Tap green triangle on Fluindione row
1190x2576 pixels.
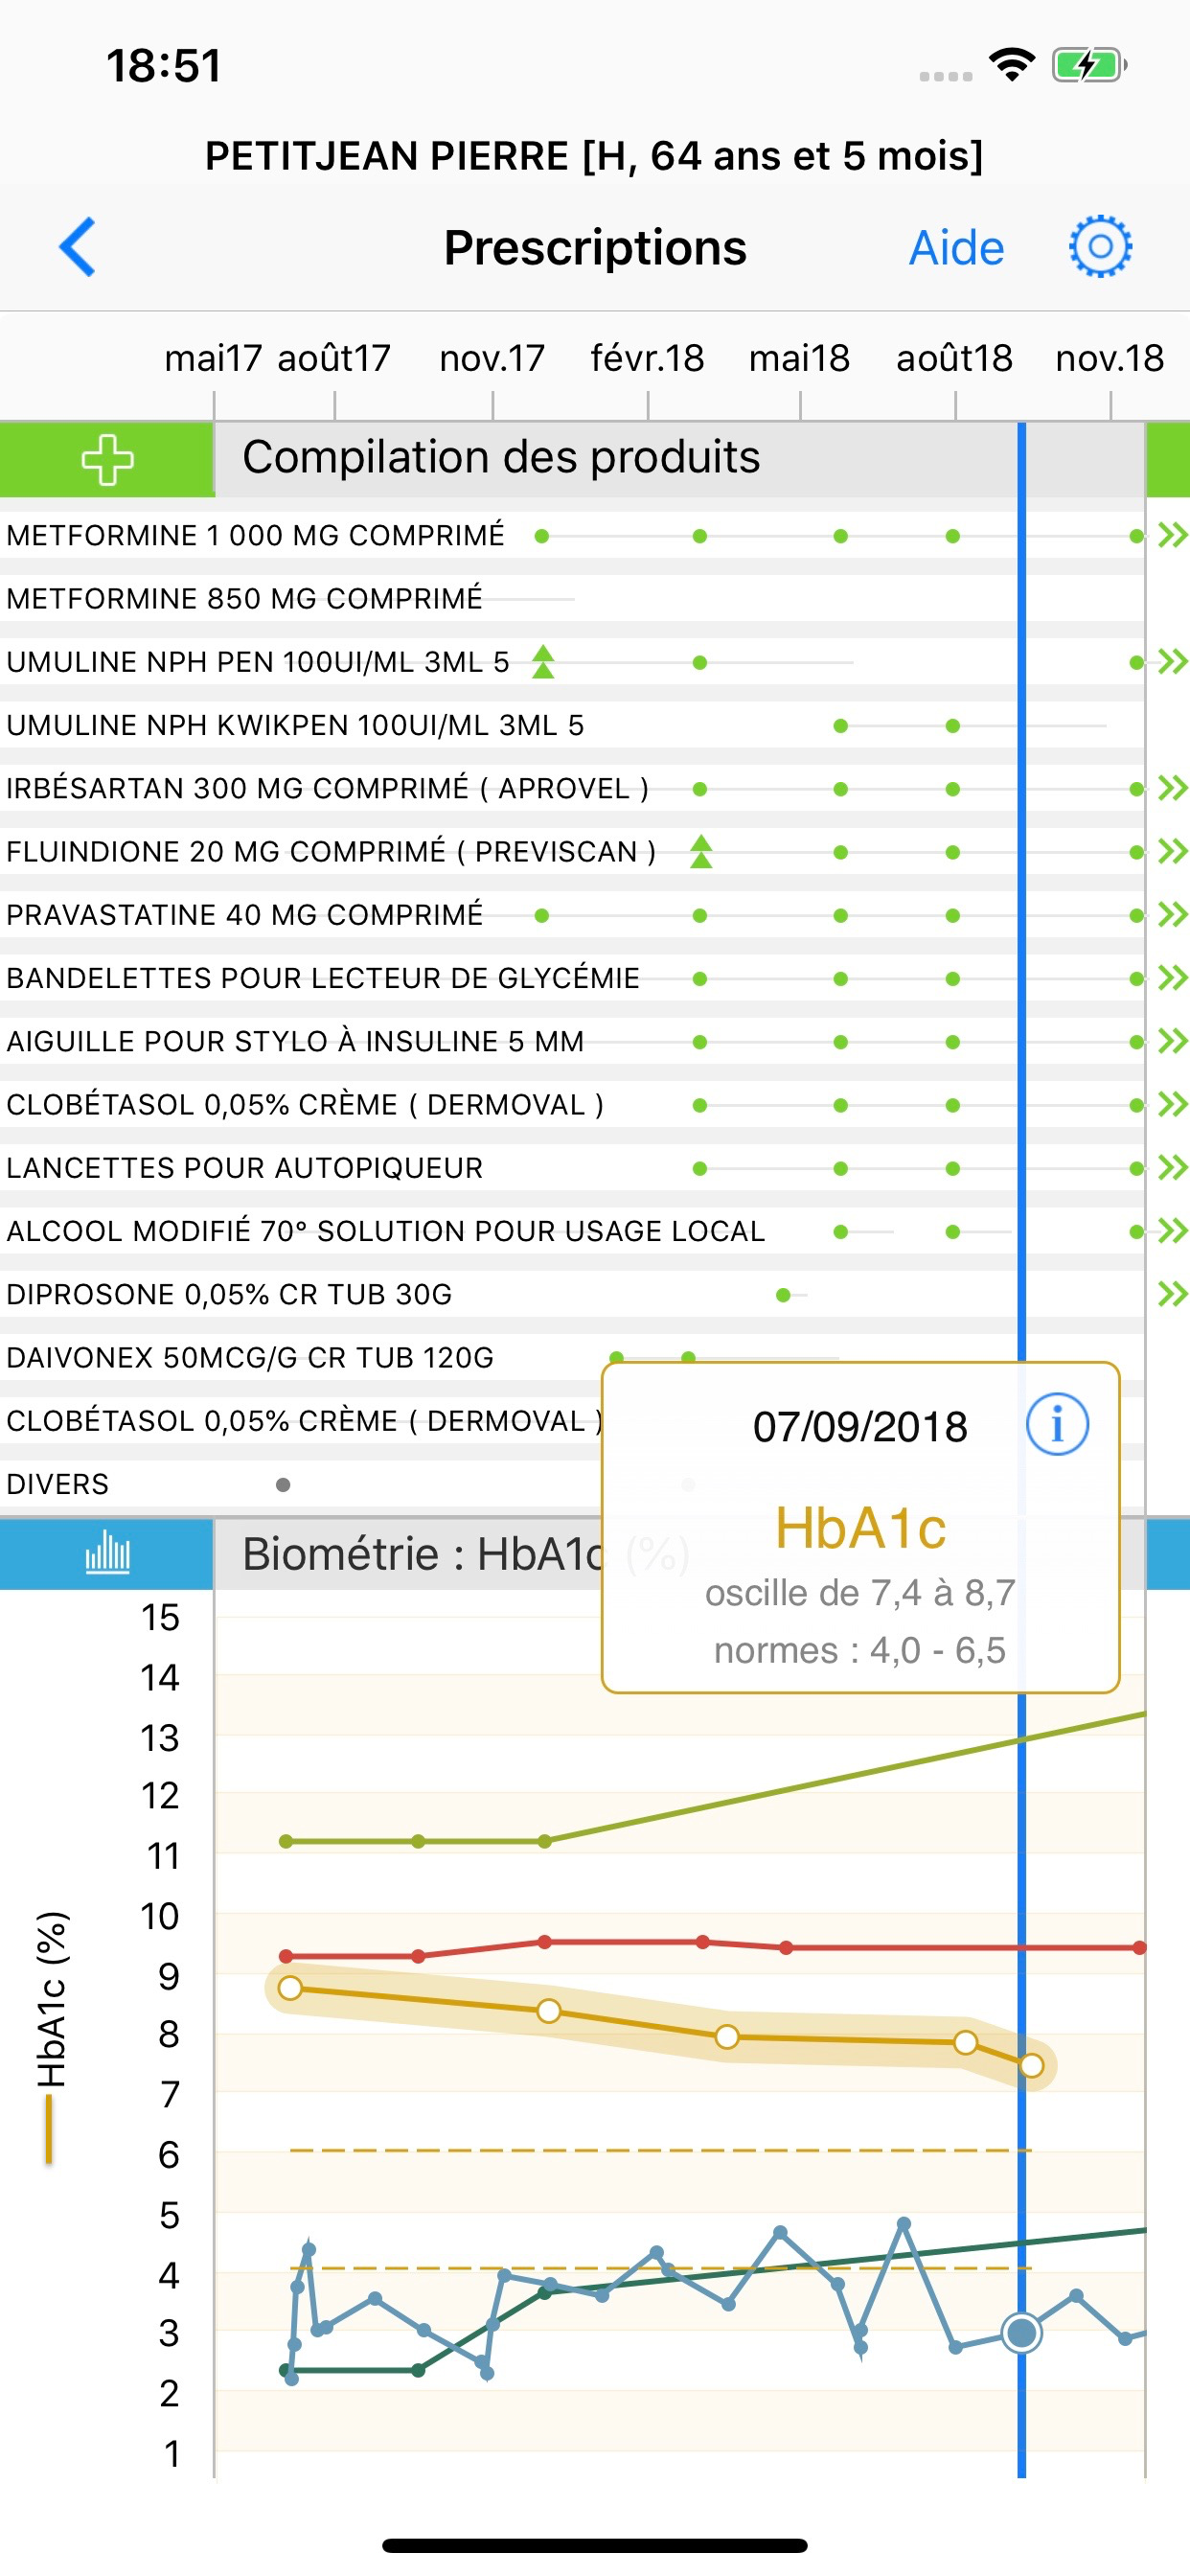701,852
